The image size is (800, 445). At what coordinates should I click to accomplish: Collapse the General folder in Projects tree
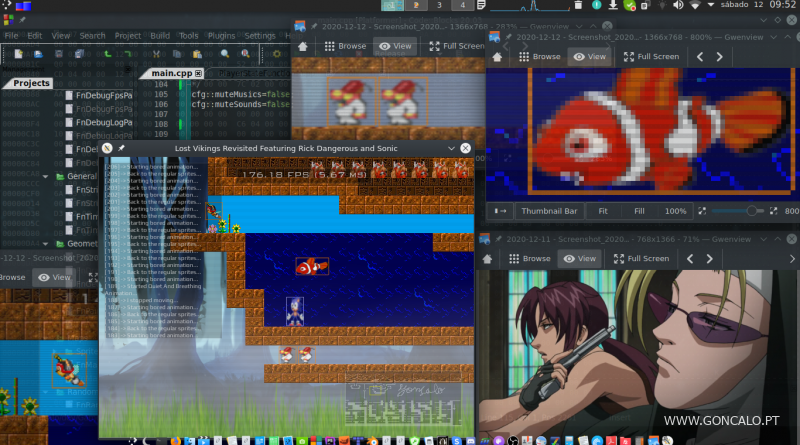45,177
